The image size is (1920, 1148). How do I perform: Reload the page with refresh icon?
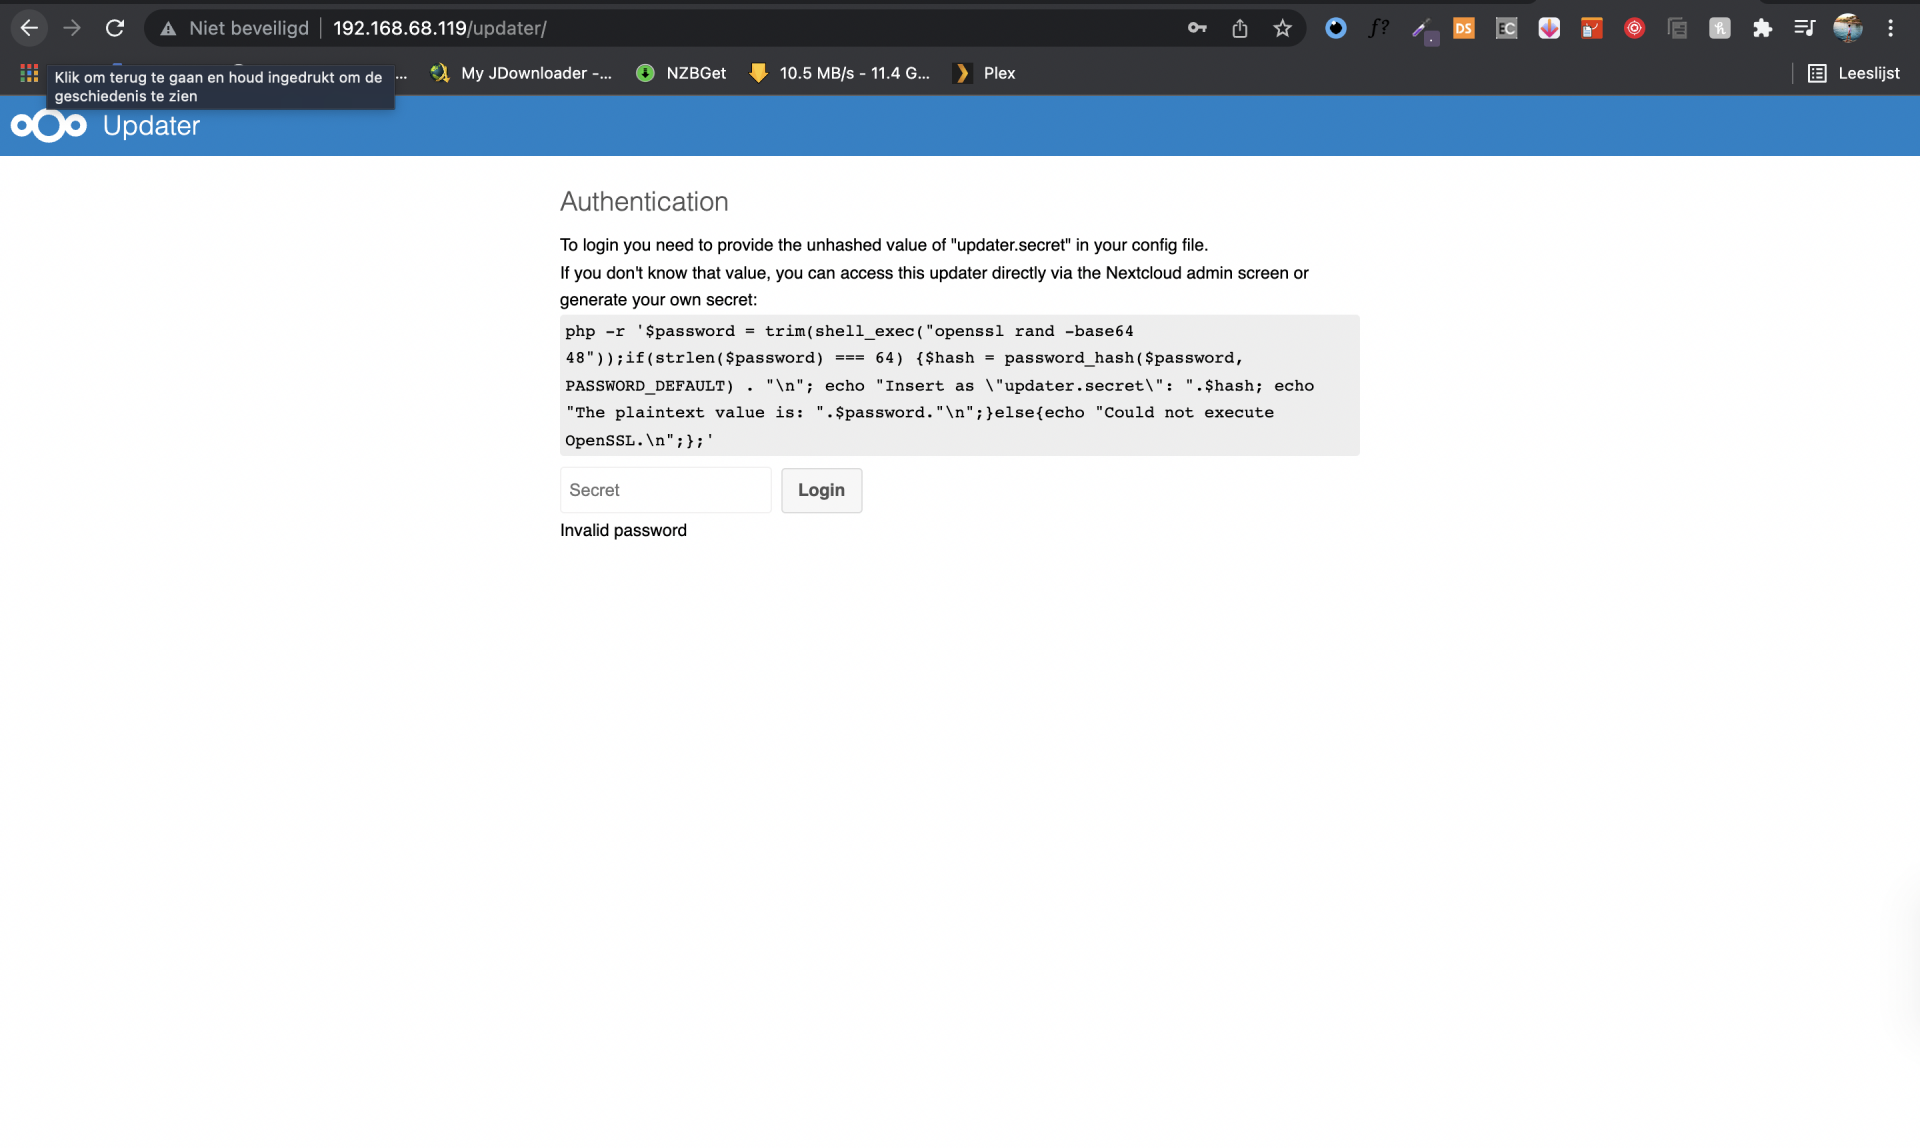(x=115, y=28)
